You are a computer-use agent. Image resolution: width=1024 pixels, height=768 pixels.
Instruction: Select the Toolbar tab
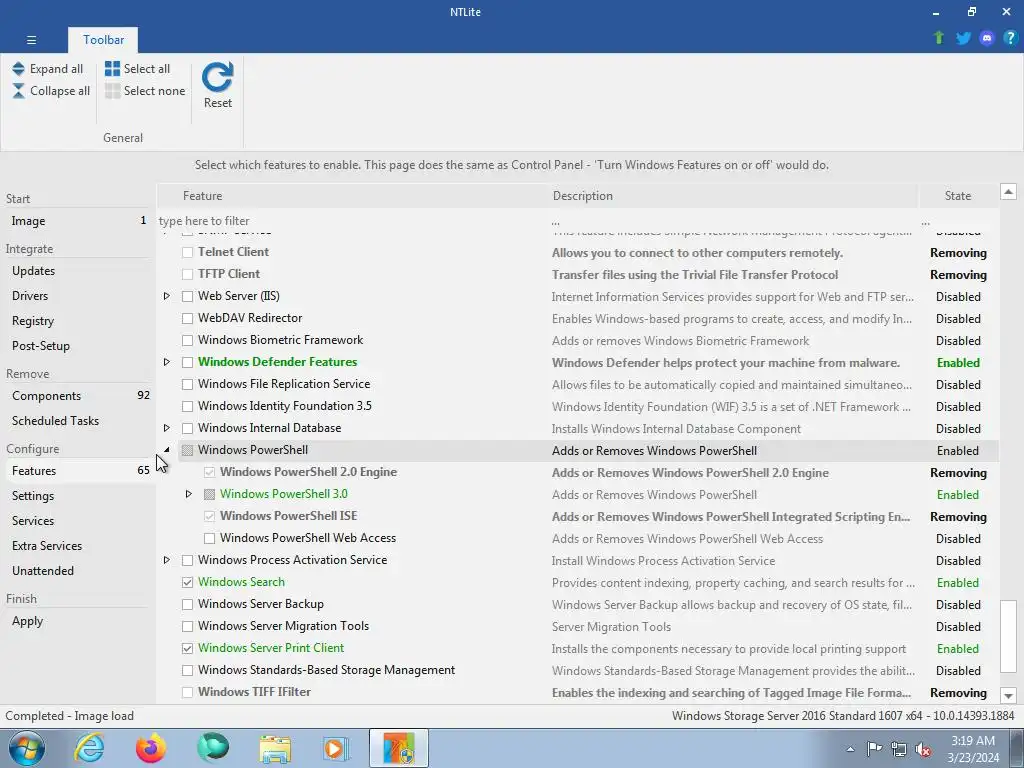[x=103, y=40]
